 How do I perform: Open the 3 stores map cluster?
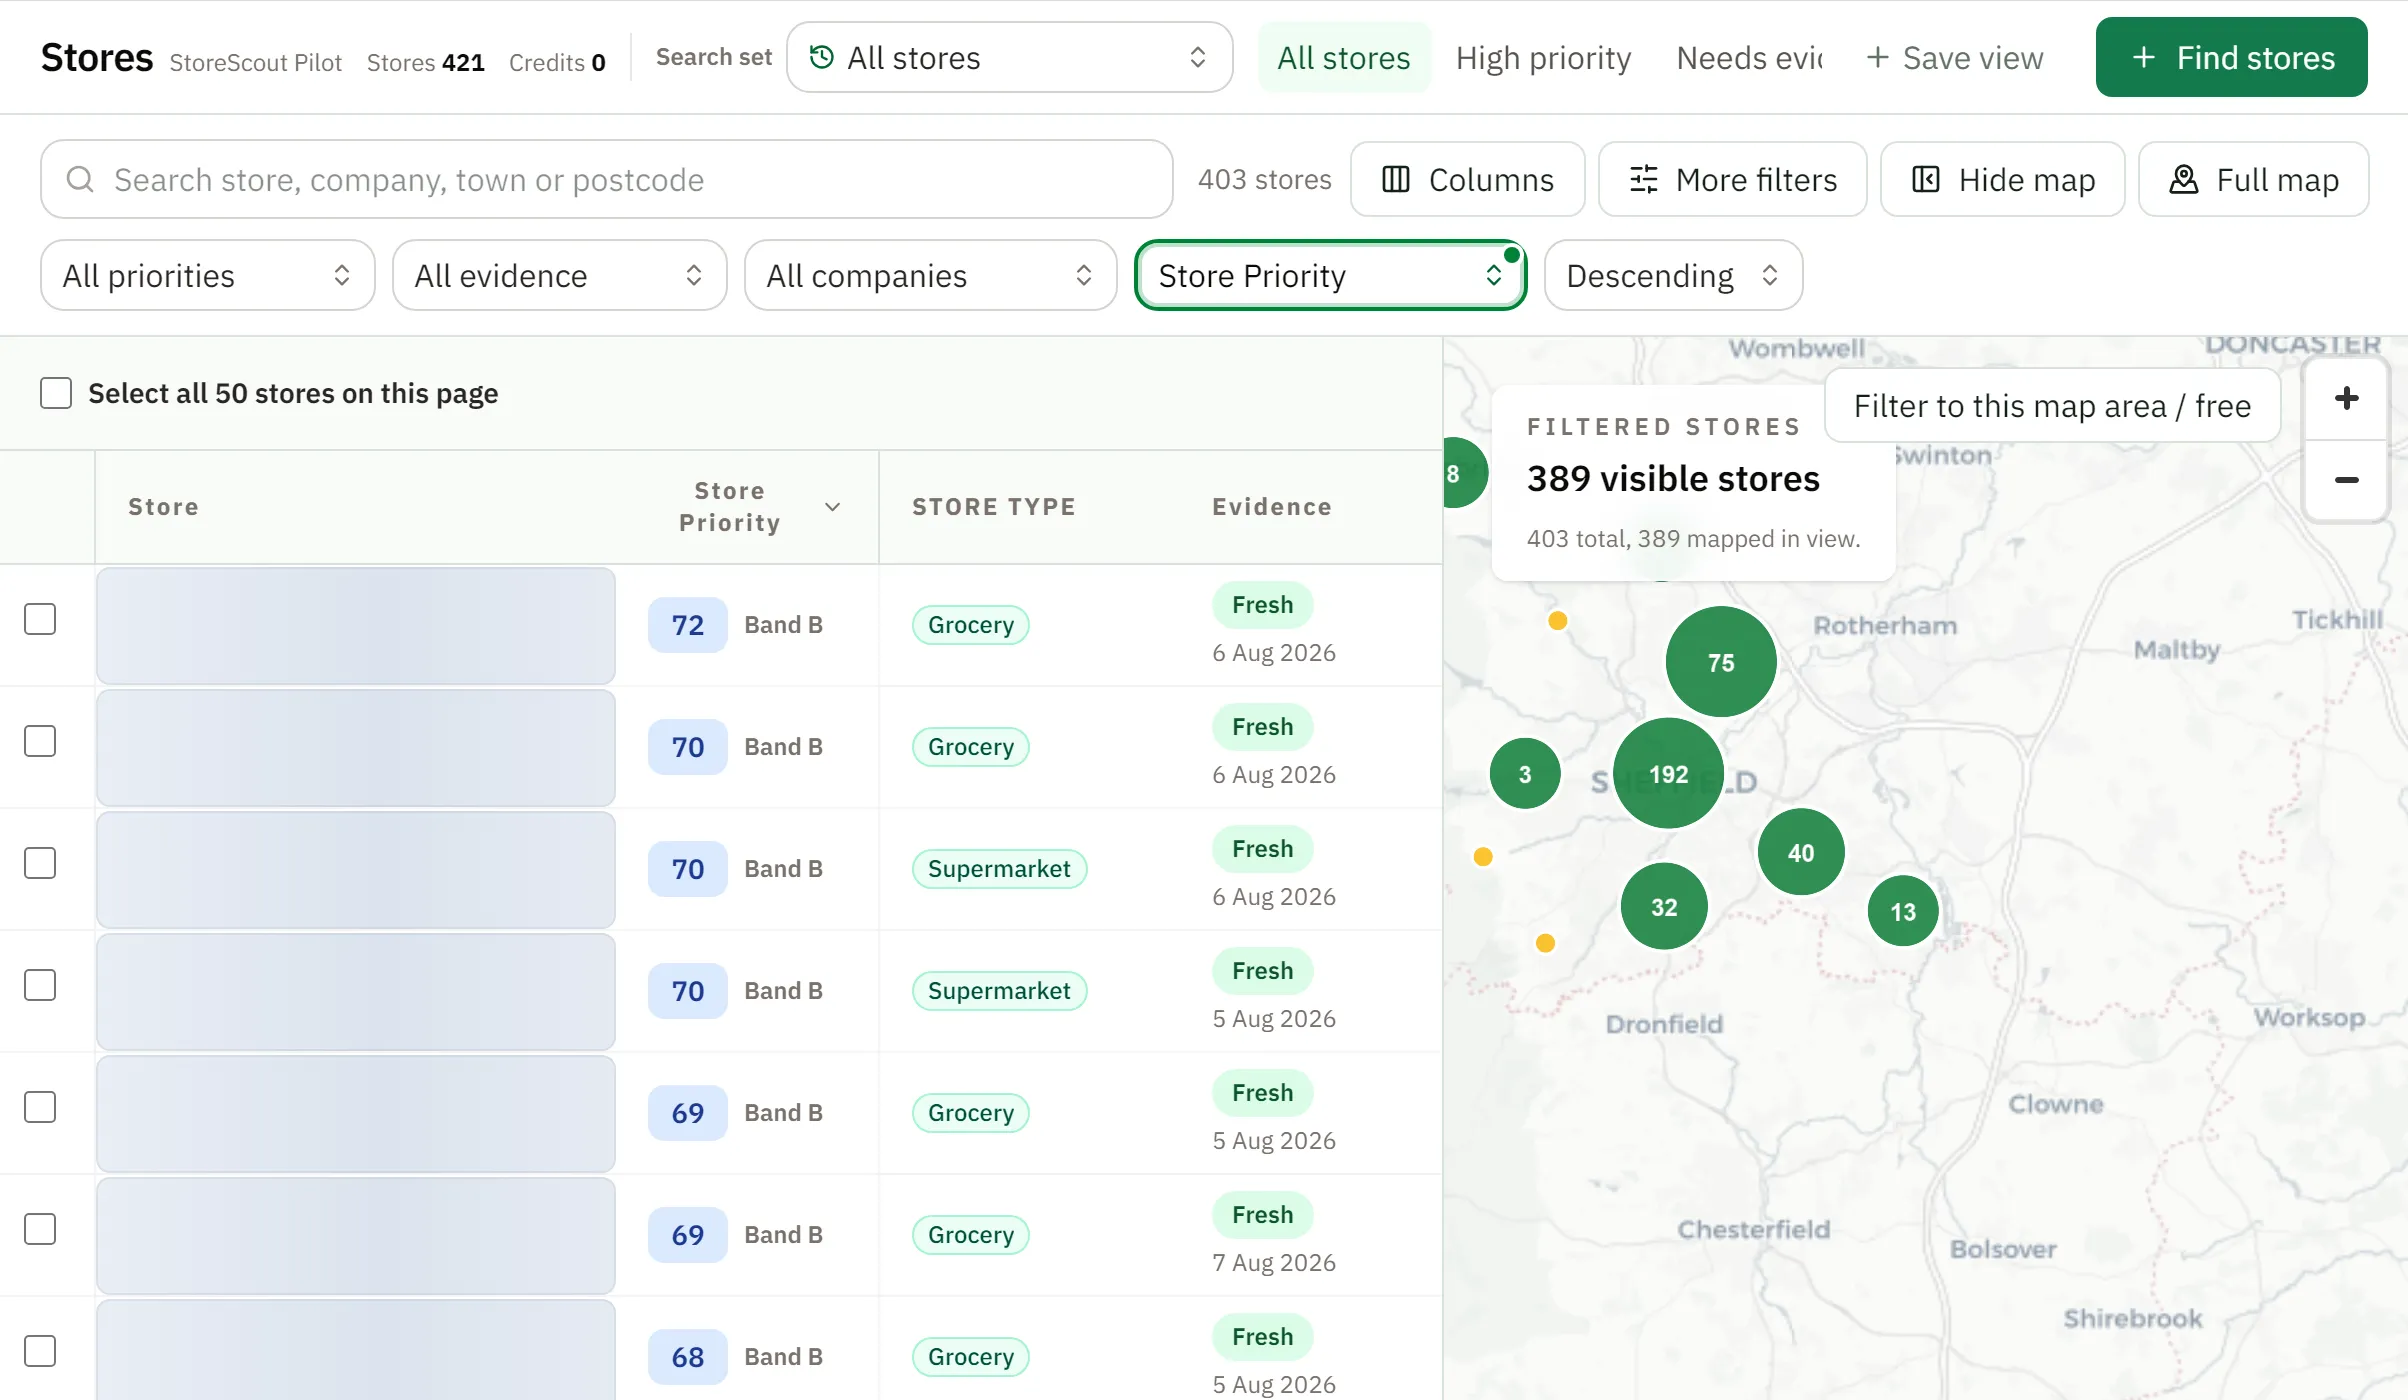click(1525, 773)
